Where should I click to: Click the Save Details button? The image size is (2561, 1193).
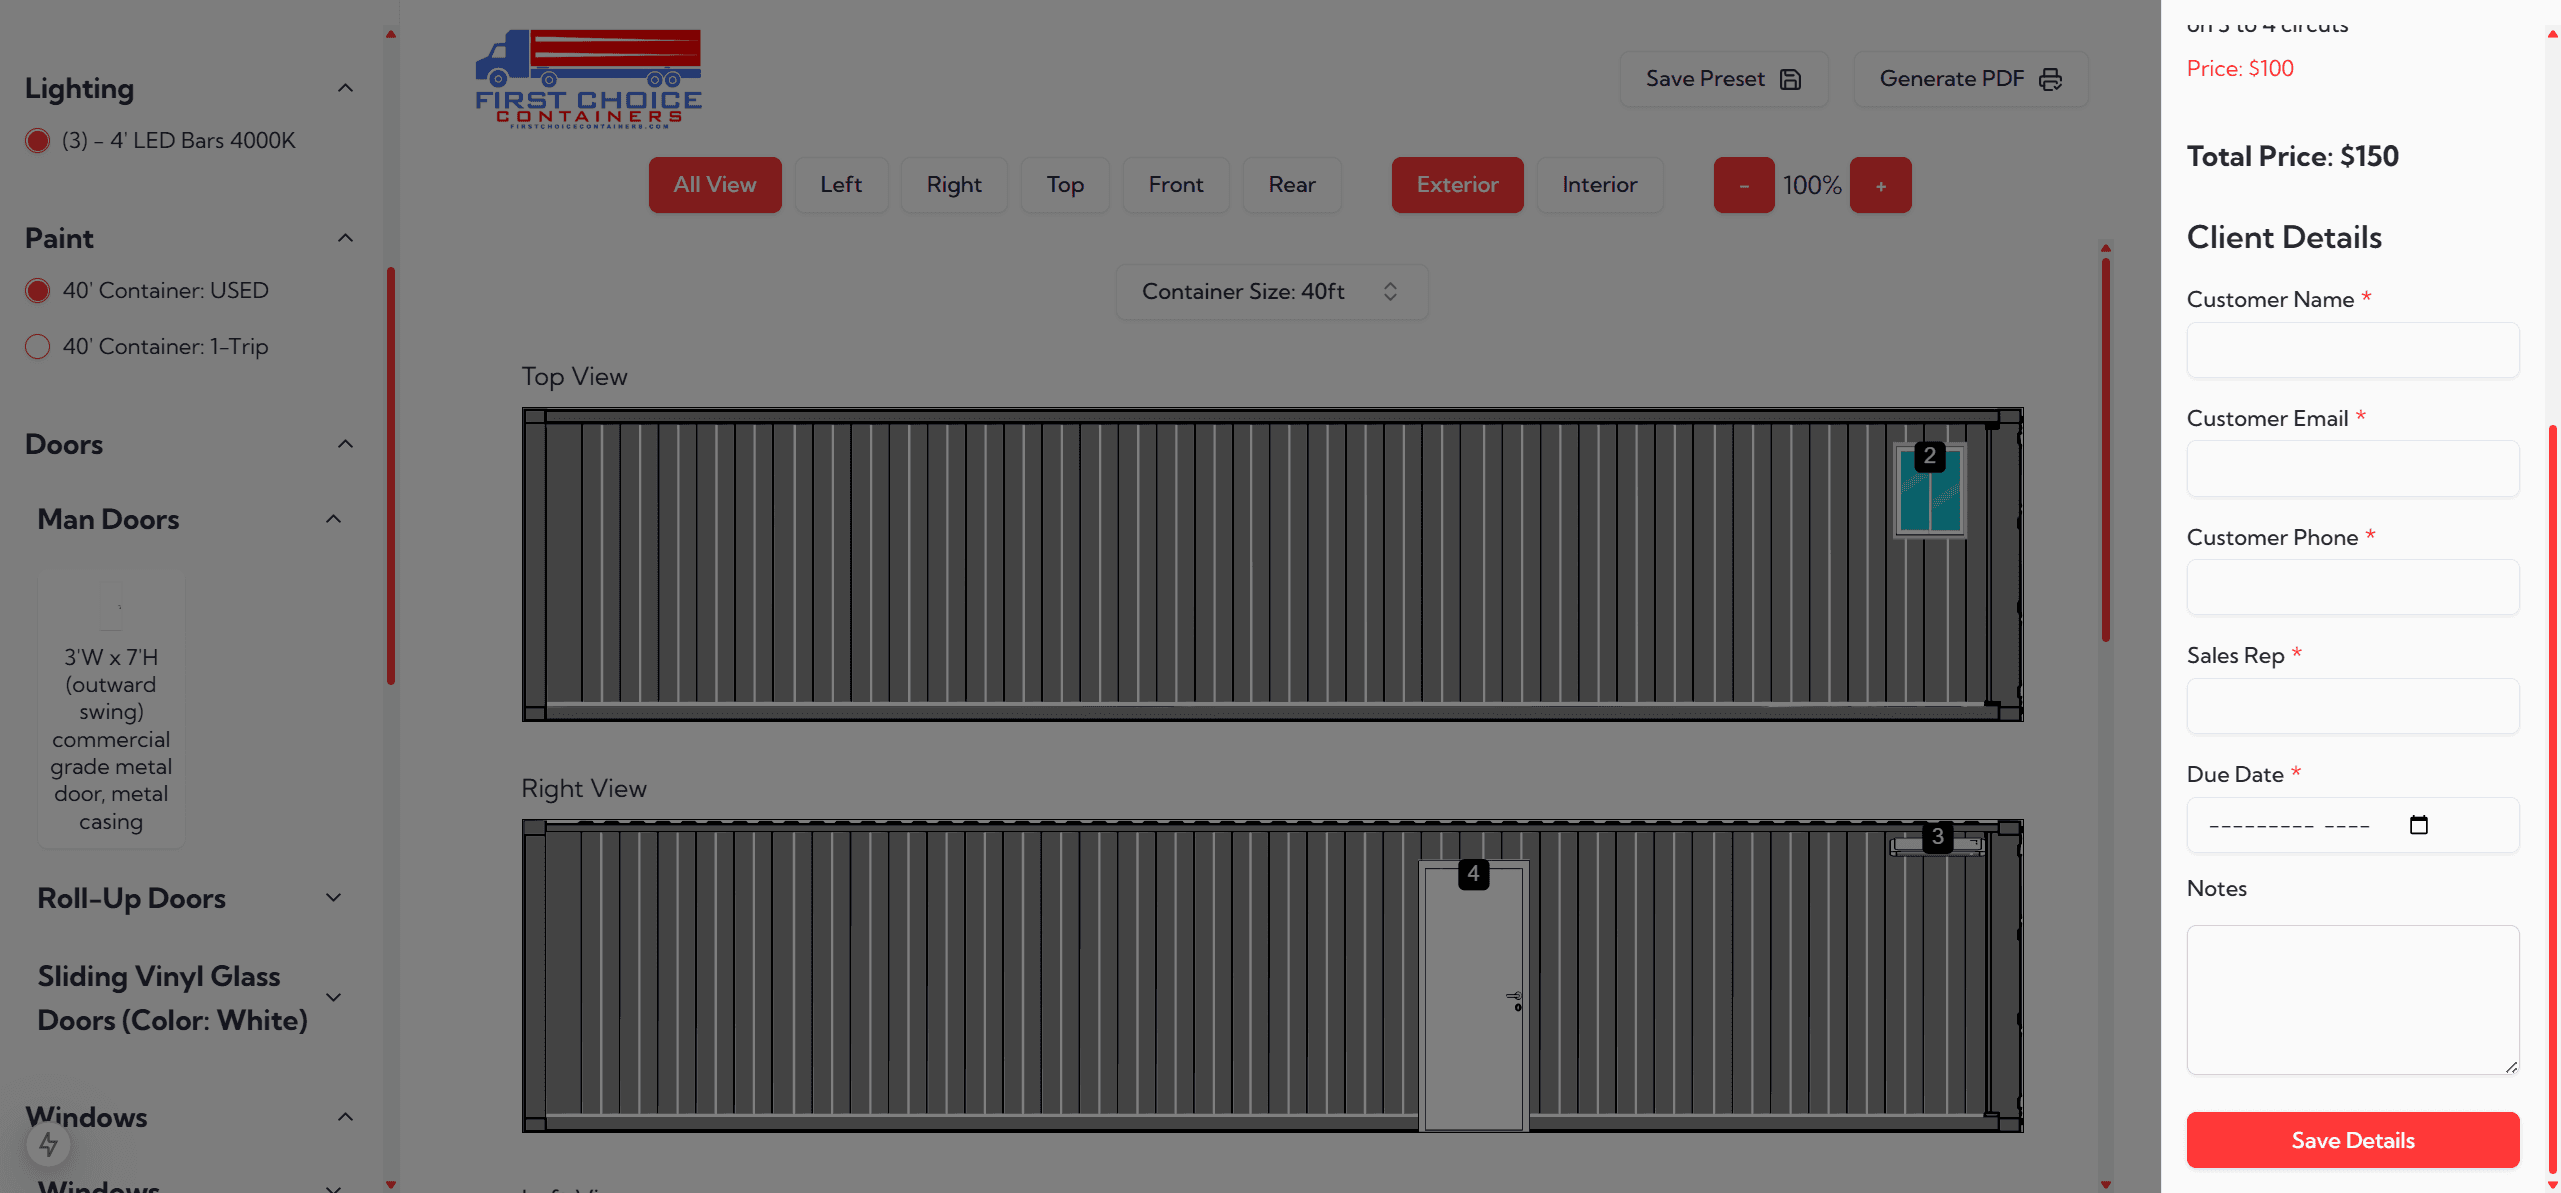(2352, 1140)
